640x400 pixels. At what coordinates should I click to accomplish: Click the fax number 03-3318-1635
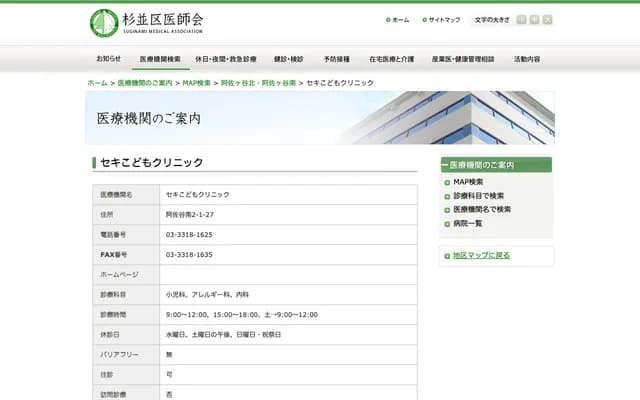pyautogui.click(x=189, y=255)
